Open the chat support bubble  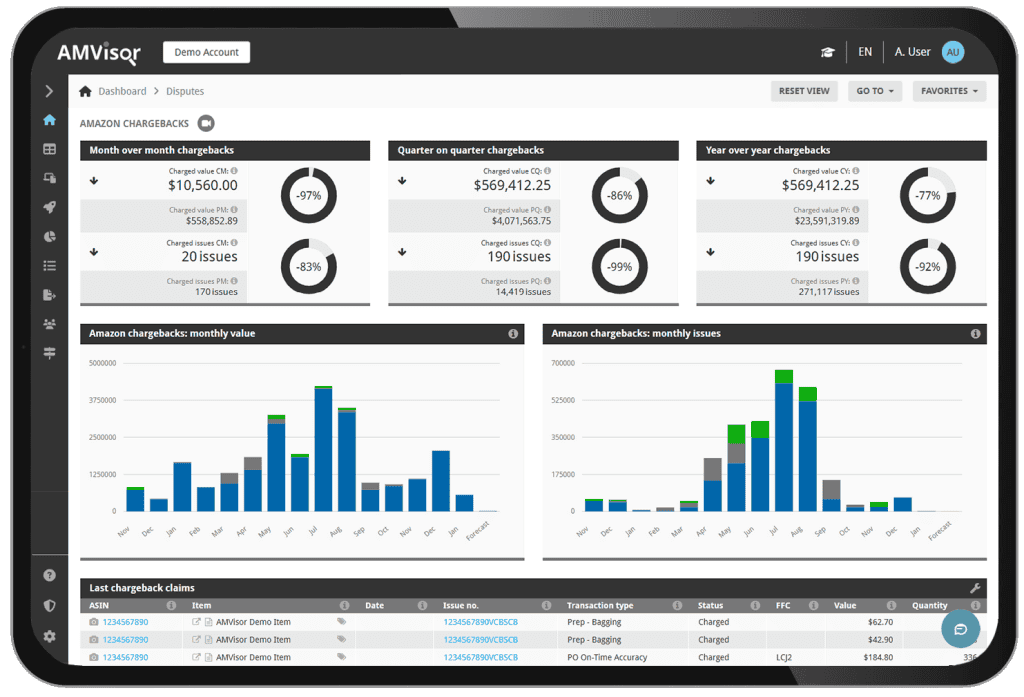960,629
